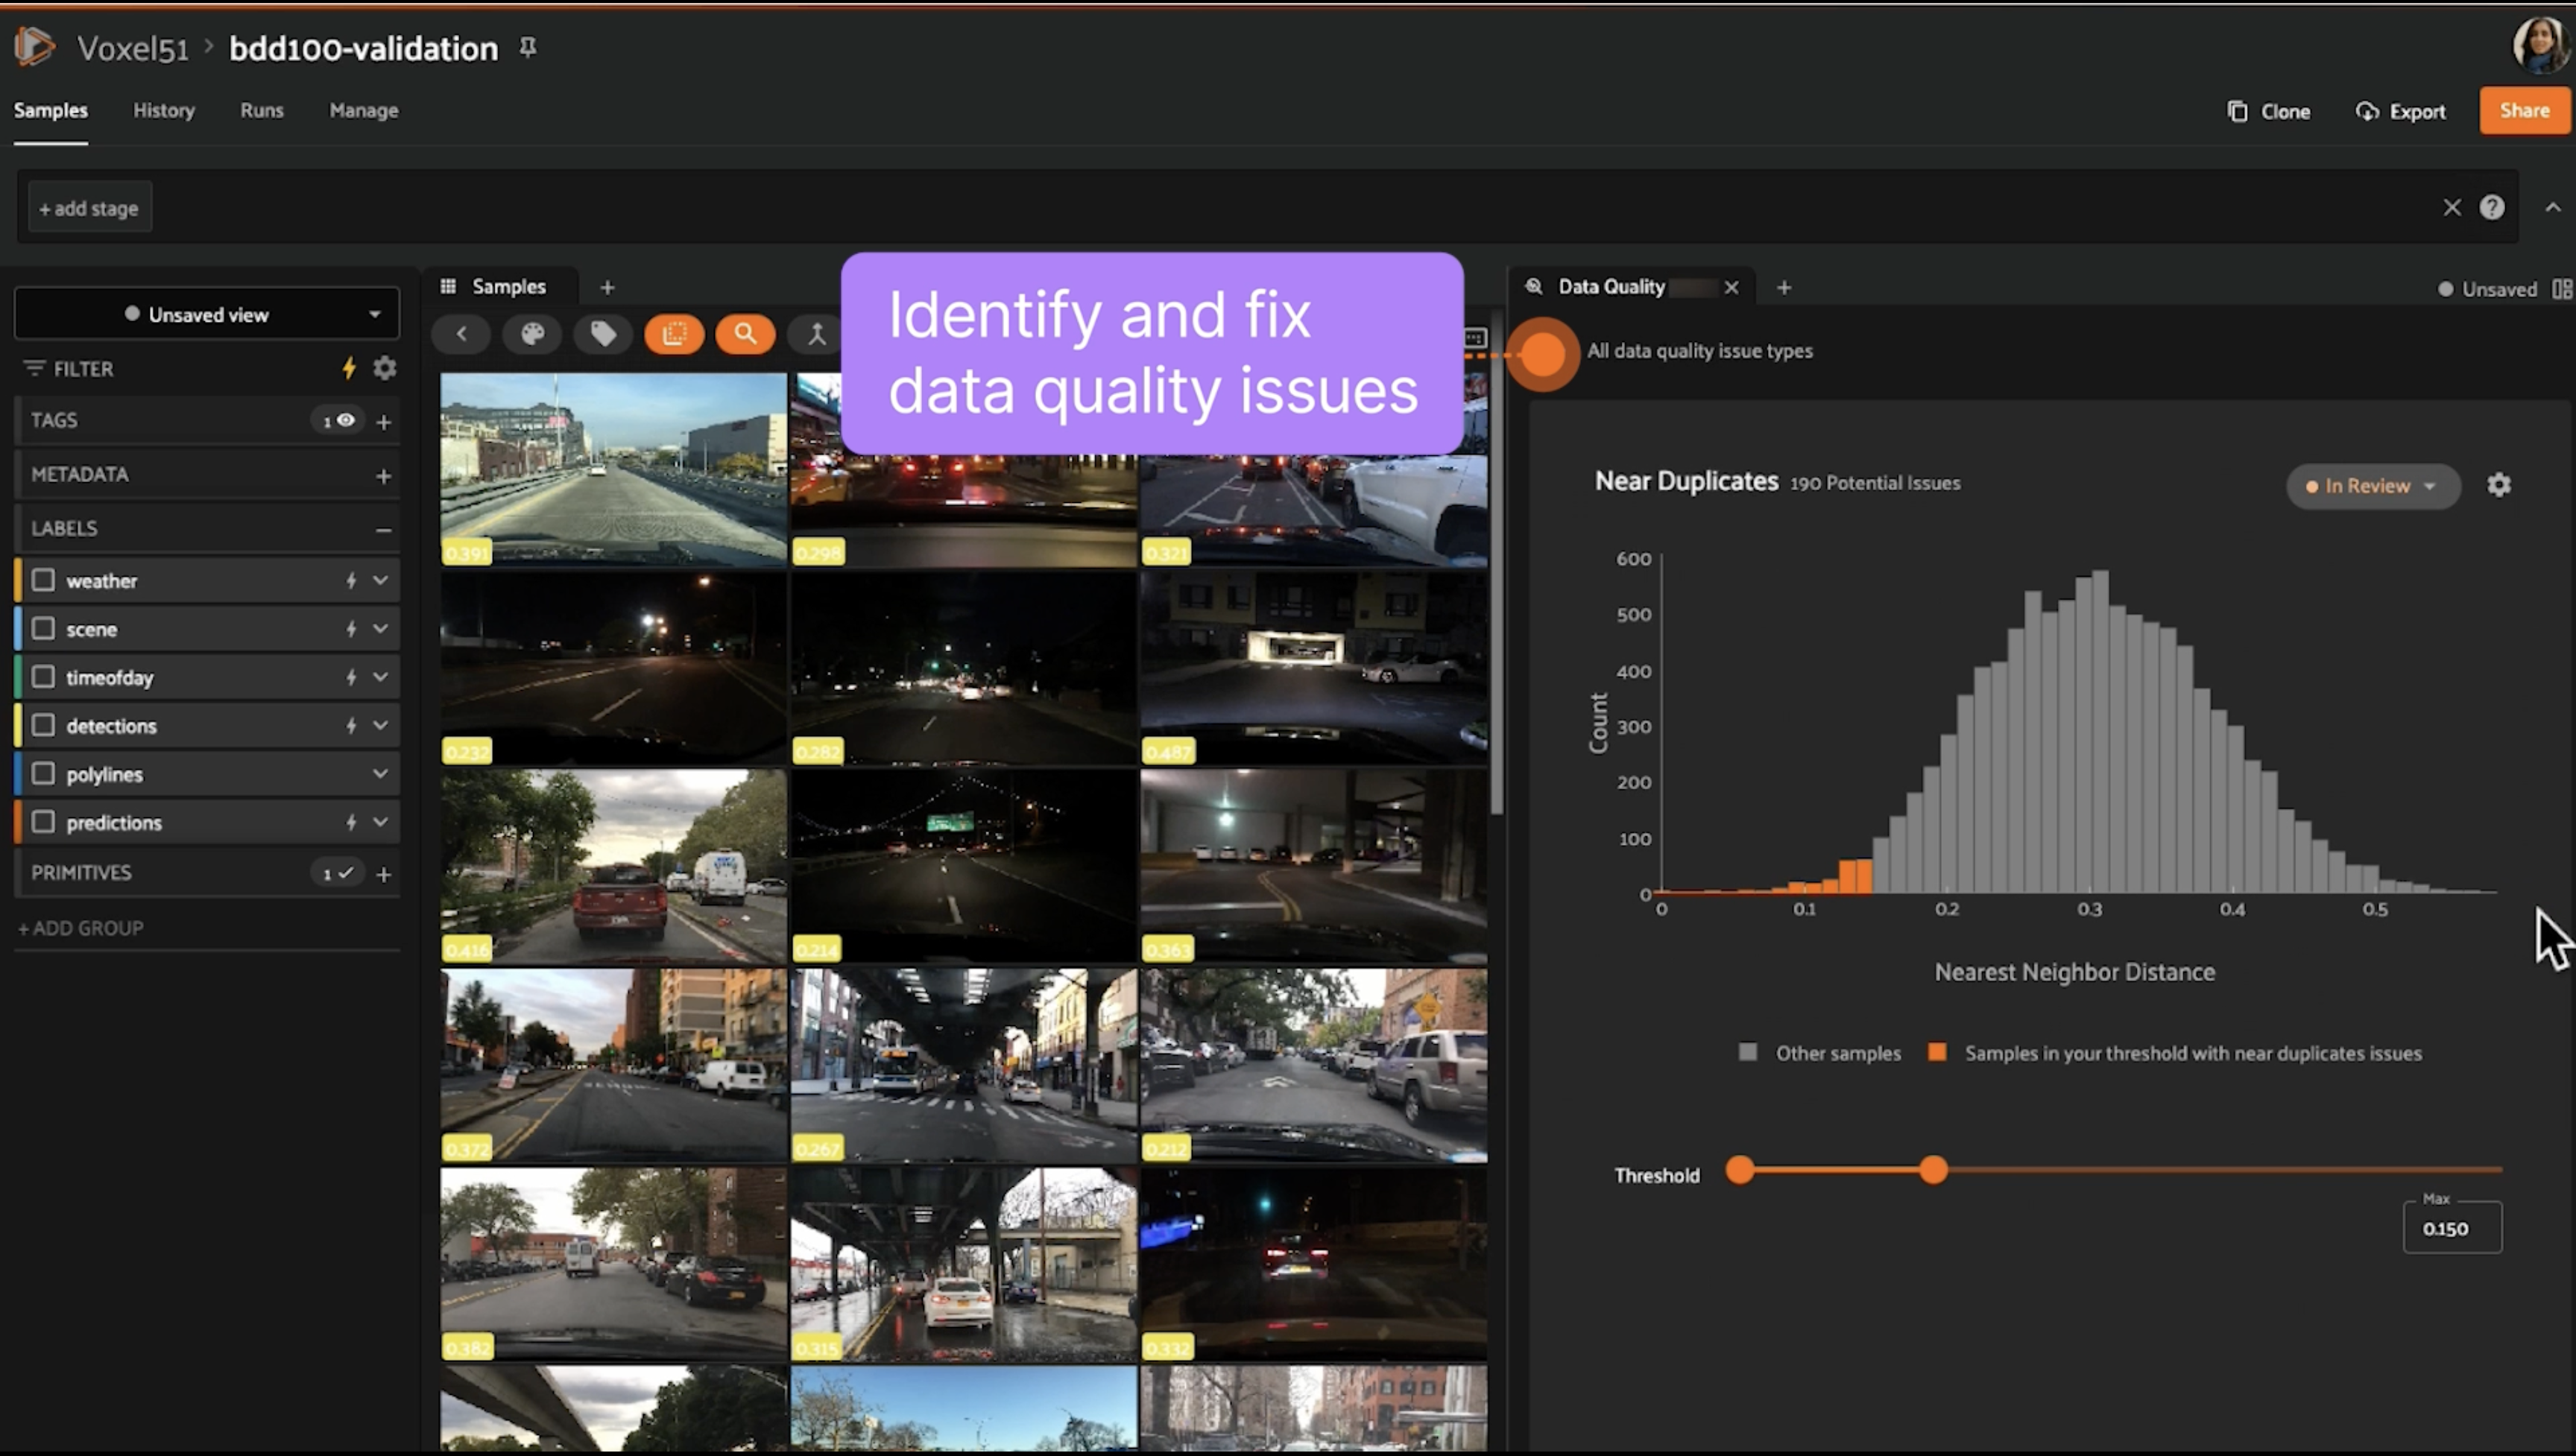2576x1456 pixels.
Task: Click the right threshold slider handle
Action: pyautogui.click(x=1933, y=1169)
